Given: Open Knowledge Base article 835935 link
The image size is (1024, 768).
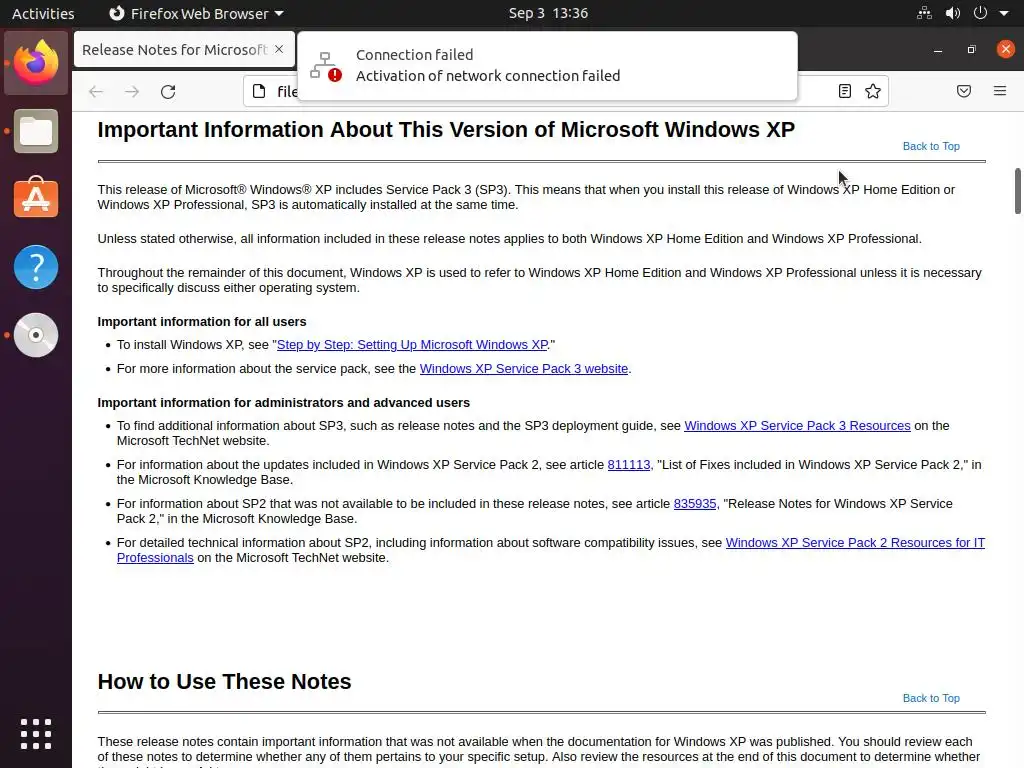Looking at the screenshot, I should click(695, 504).
